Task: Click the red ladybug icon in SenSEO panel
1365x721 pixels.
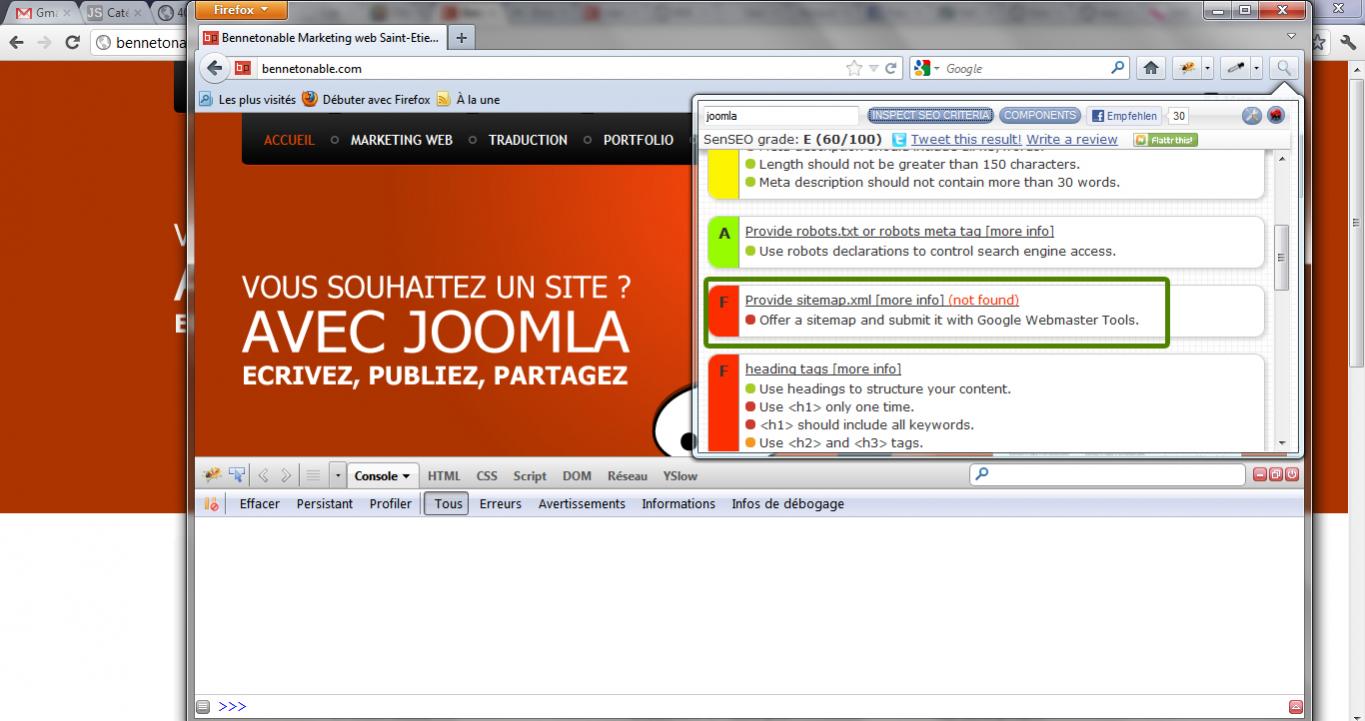Action: [x=1276, y=115]
